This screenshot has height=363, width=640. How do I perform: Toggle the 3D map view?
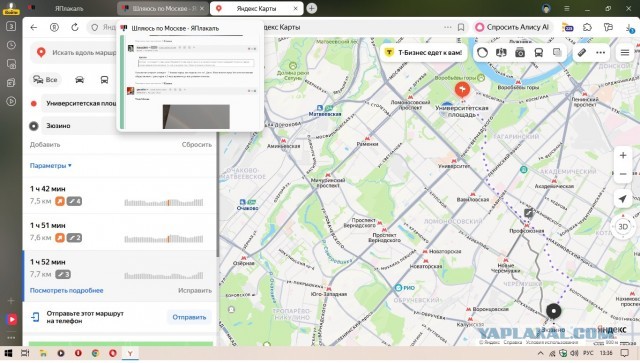tap(623, 227)
